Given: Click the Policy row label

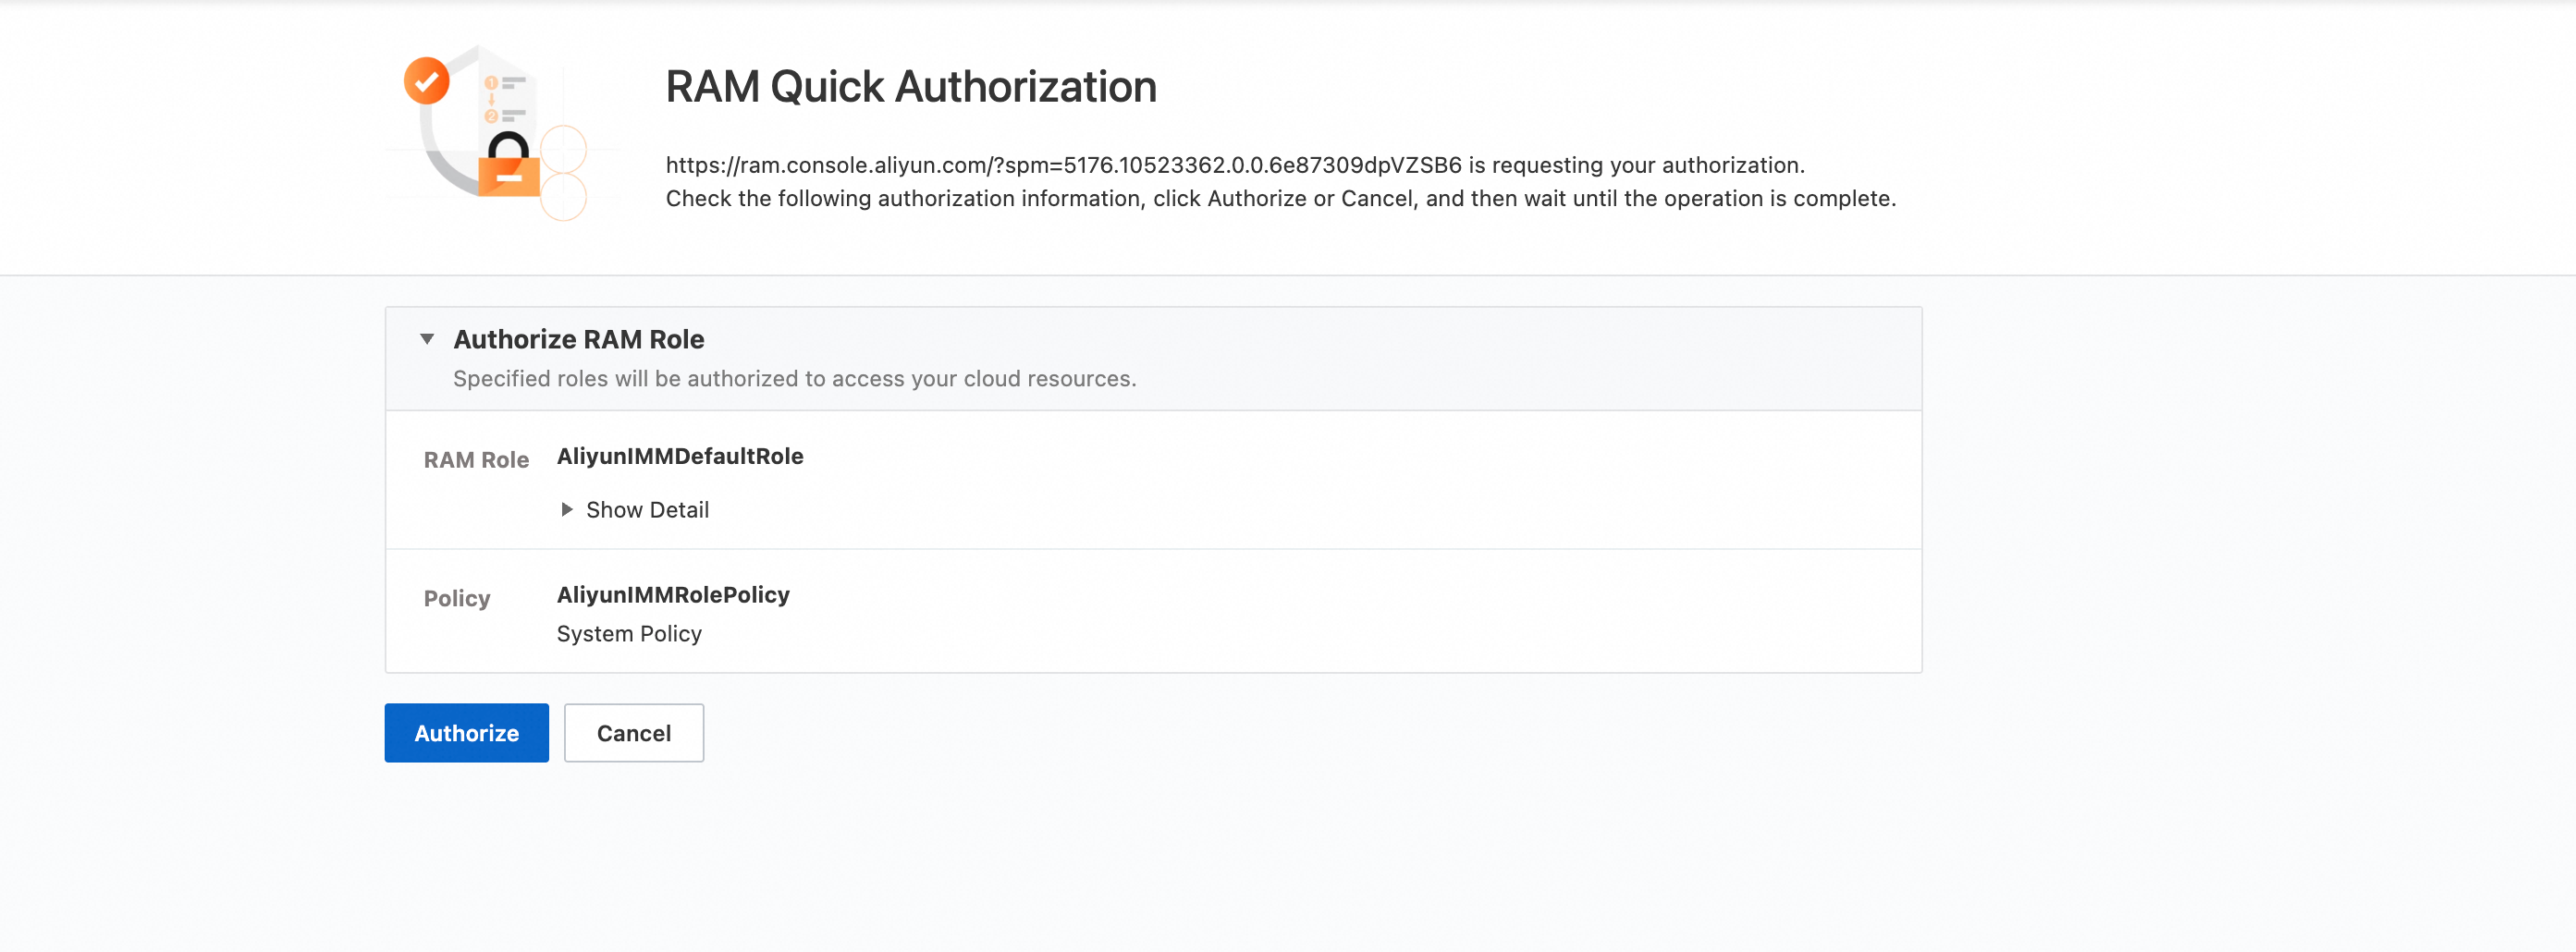Looking at the screenshot, I should point(456,598).
